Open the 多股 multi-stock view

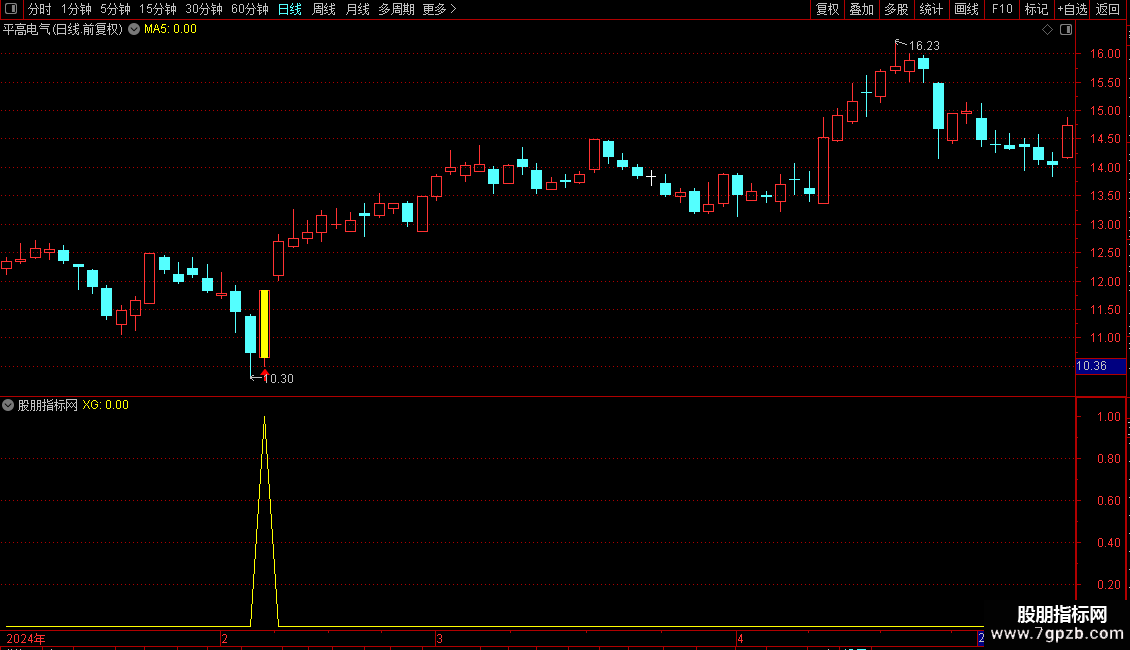click(897, 9)
